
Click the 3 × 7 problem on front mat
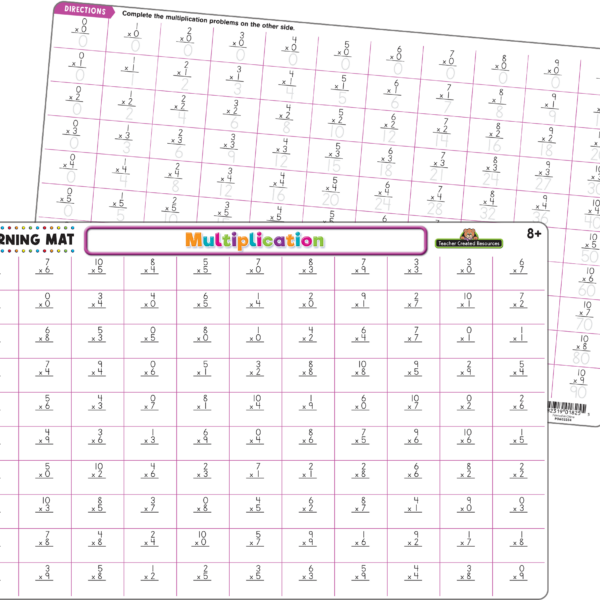click(x=150, y=505)
